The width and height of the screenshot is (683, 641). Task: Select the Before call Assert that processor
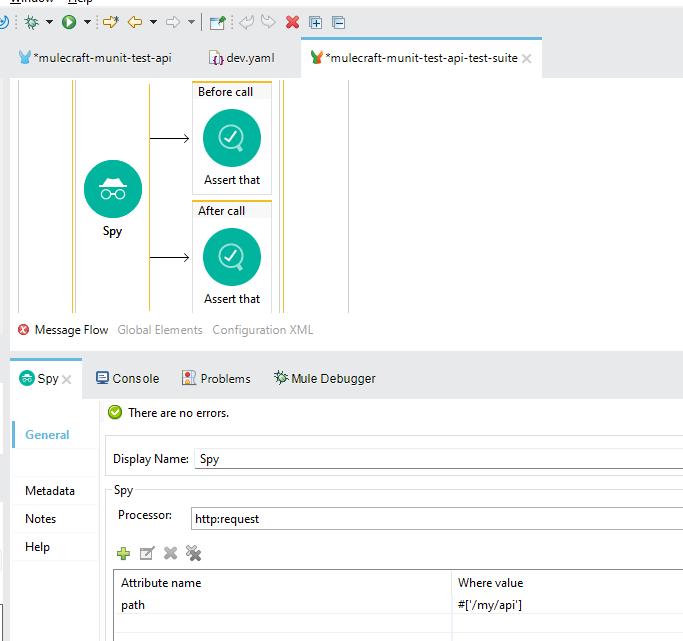pyautogui.click(x=232, y=138)
